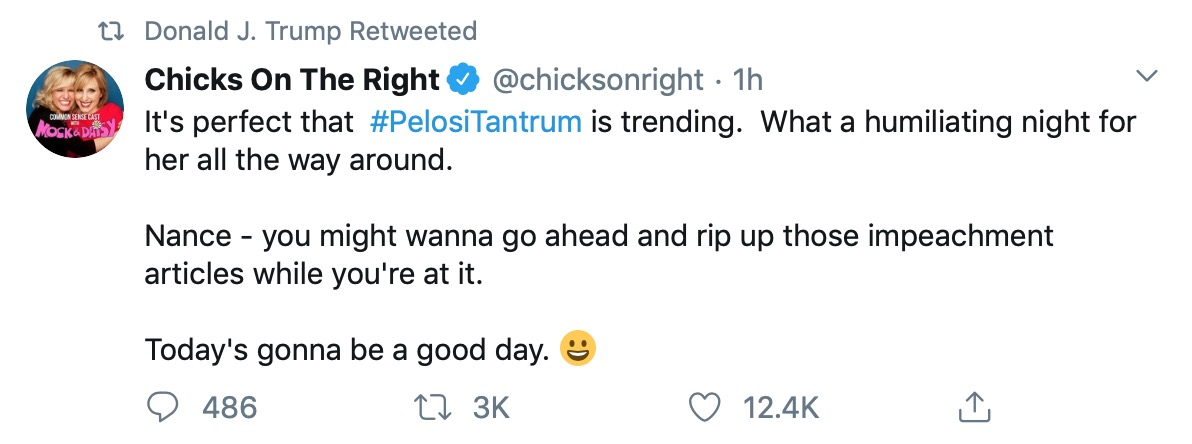Image resolution: width=1192 pixels, height=444 pixels.
Task: Click the 12.4K likes count
Action: (781, 407)
